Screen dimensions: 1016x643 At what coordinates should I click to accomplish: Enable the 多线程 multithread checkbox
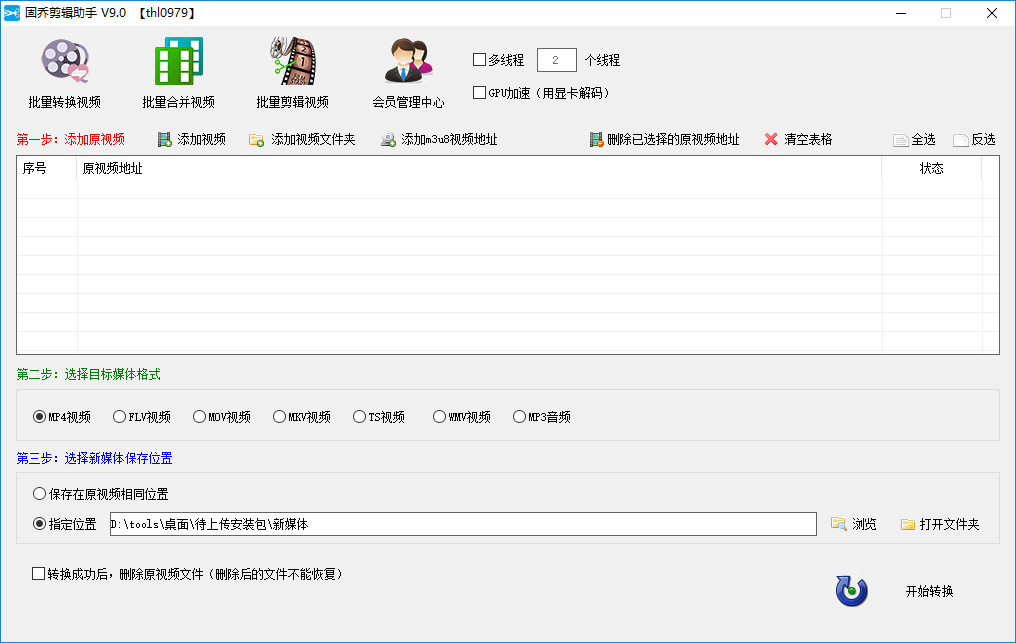tap(479, 60)
